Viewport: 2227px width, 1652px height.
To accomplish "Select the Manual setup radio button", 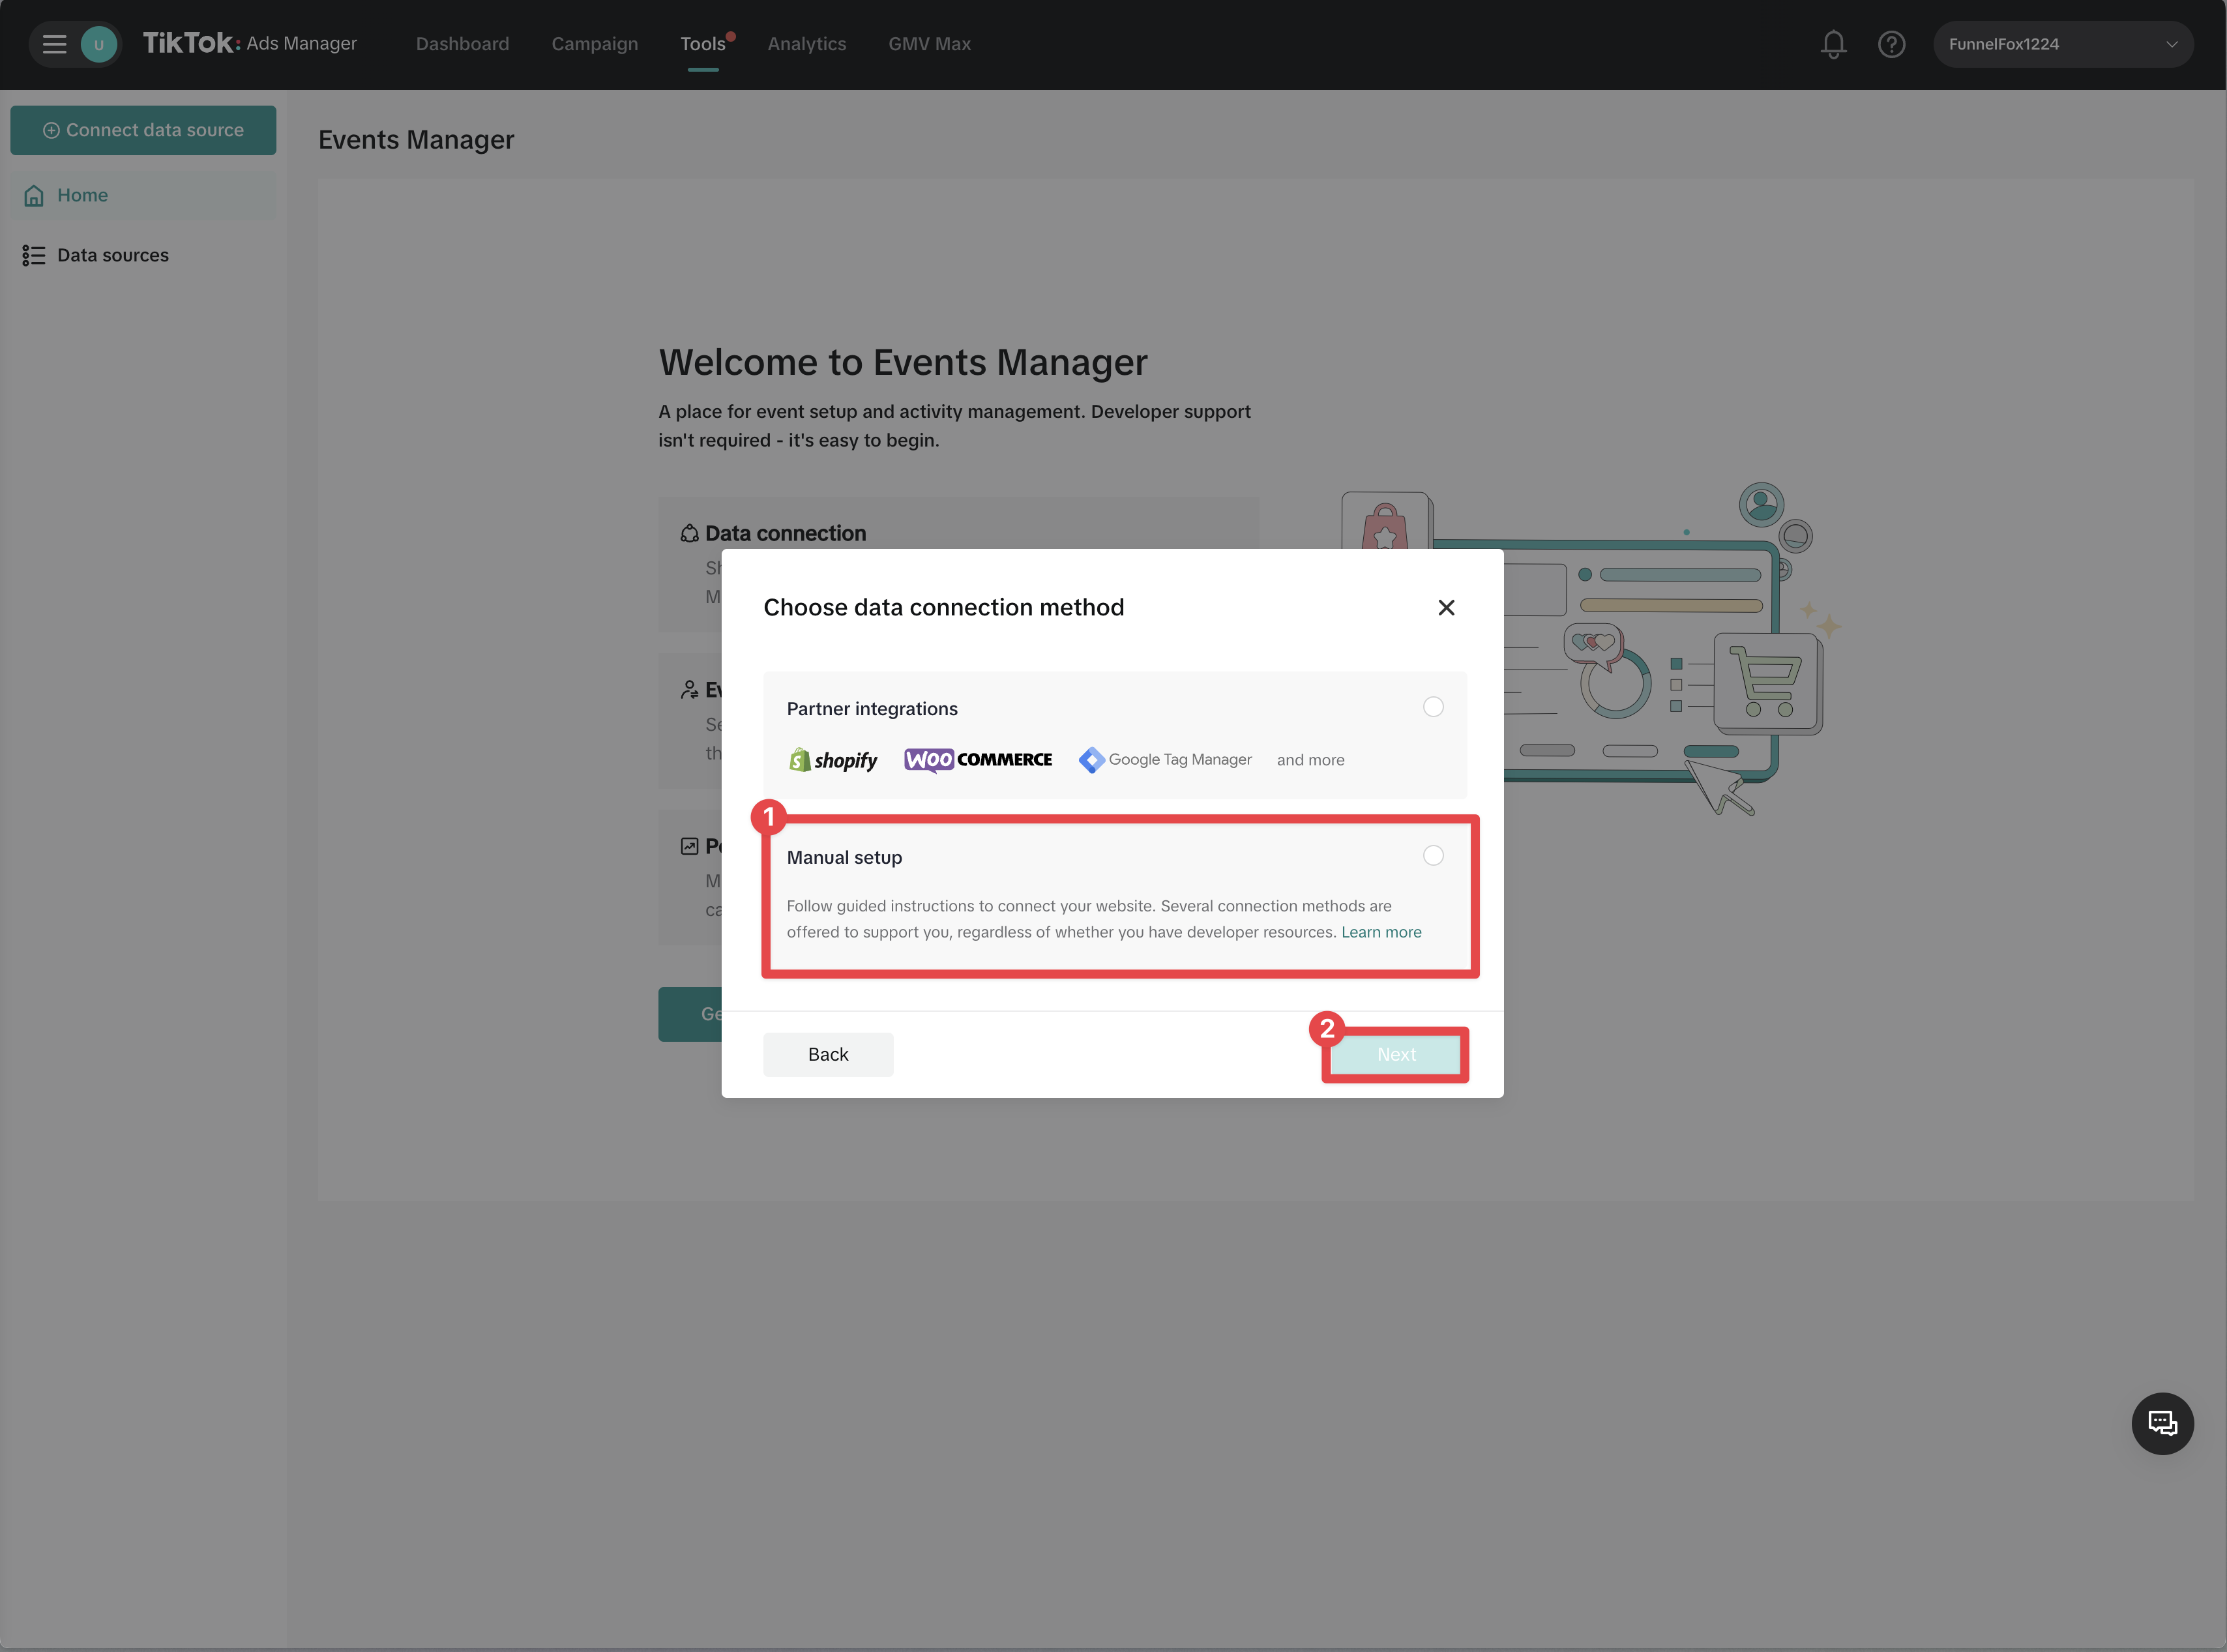I will 1432,856.
